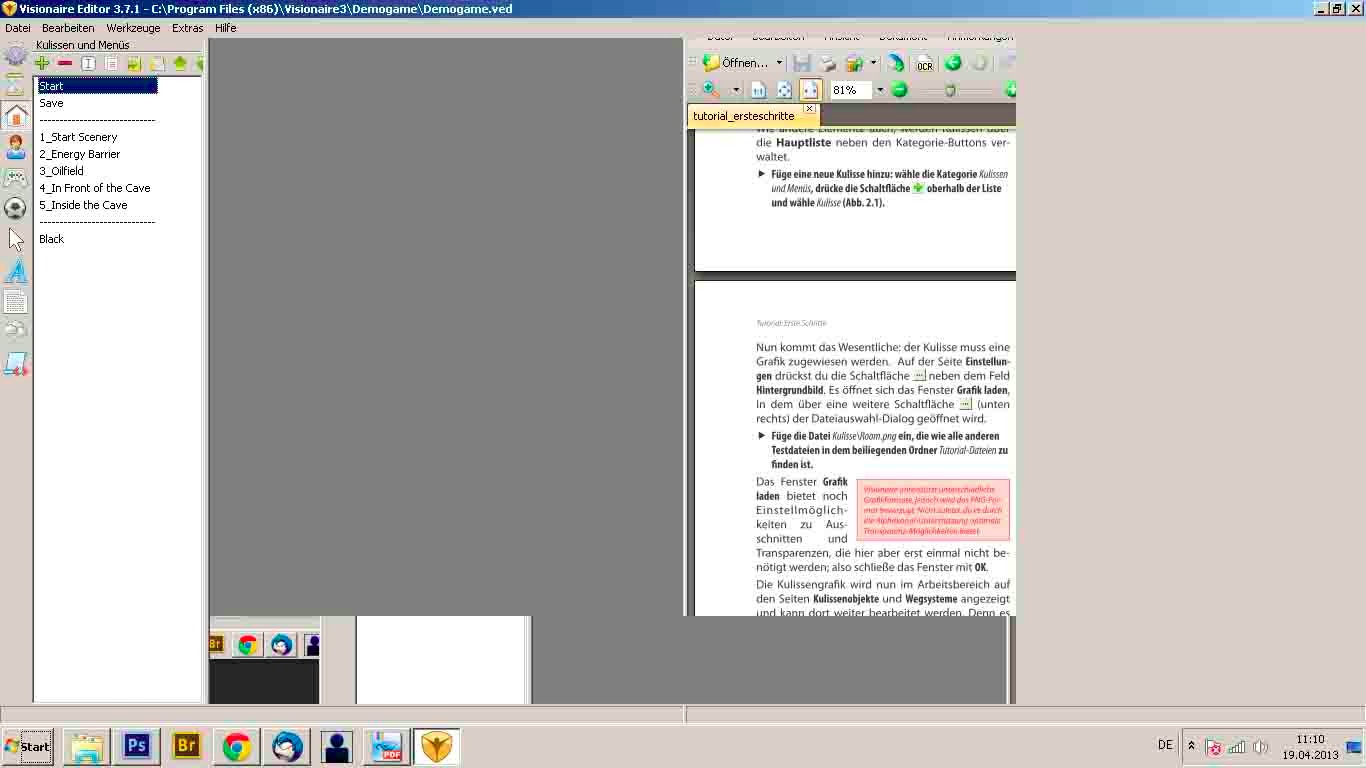The image size is (1366, 768).
Task: Click the magnifier zoom tool in PDF viewer
Action: [711, 90]
